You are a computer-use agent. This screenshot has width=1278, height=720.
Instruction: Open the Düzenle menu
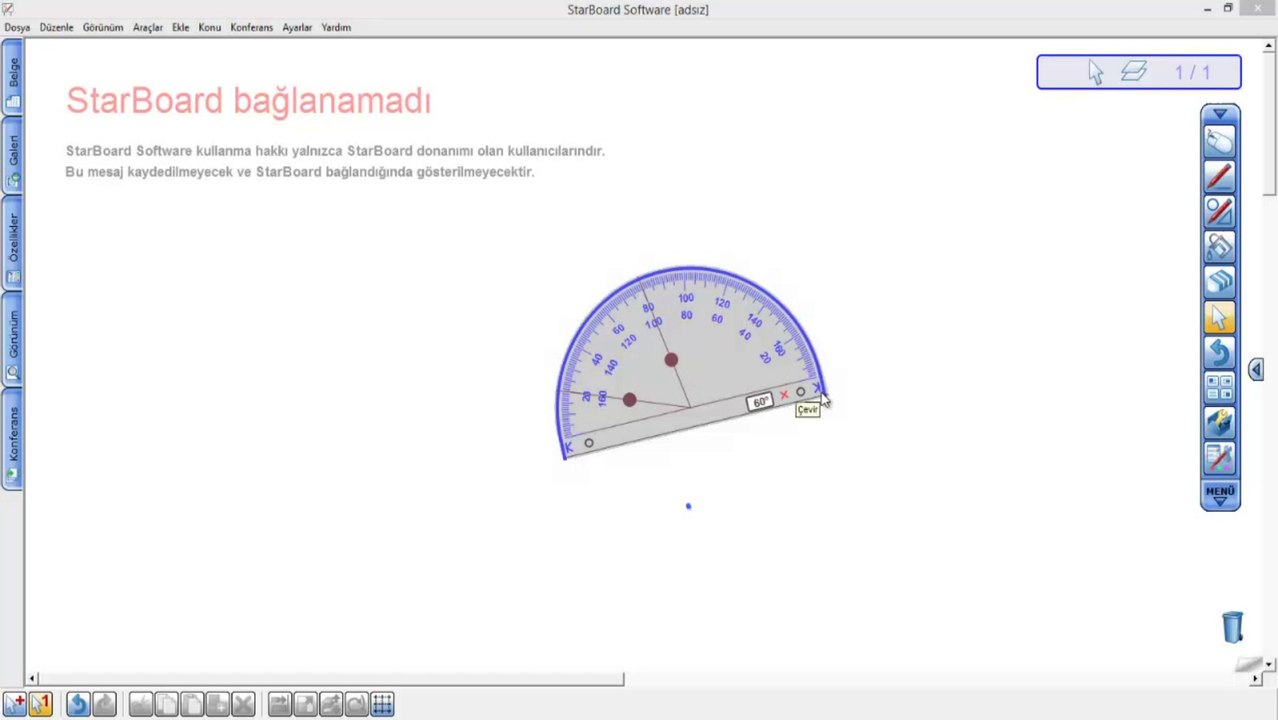pyautogui.click(x=56, y=27)
